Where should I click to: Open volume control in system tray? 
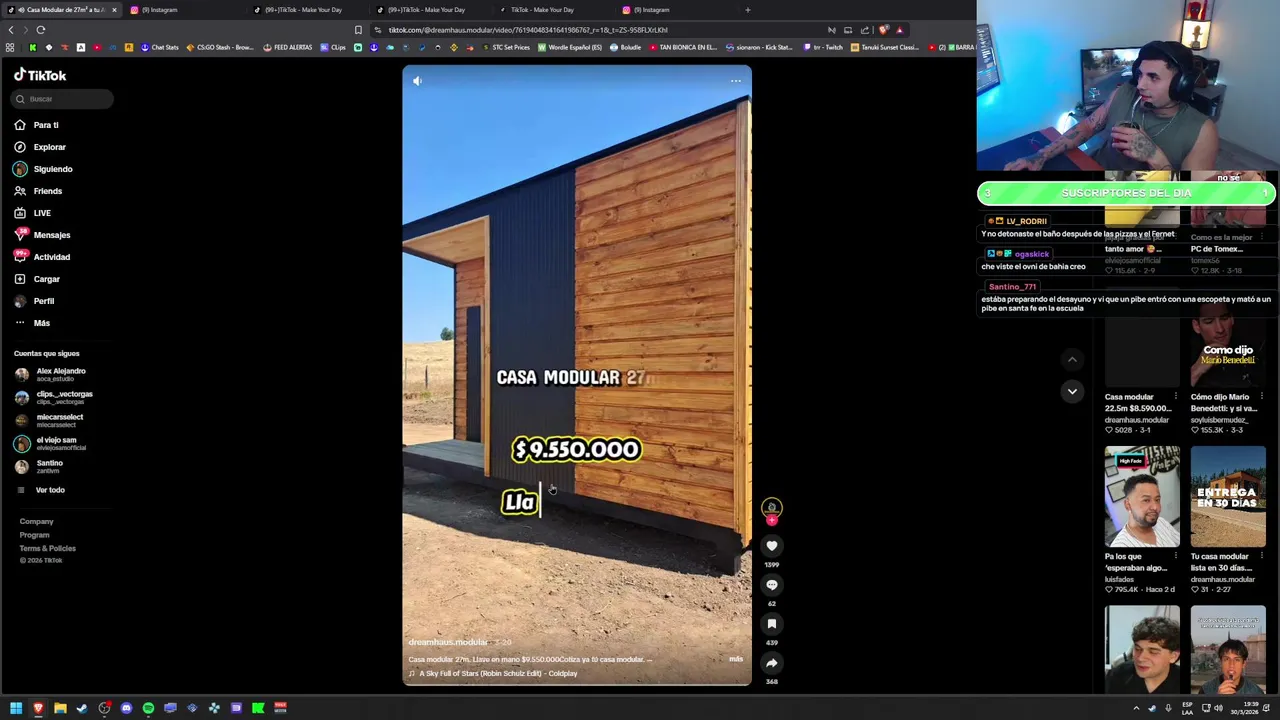coord(1217,708)
